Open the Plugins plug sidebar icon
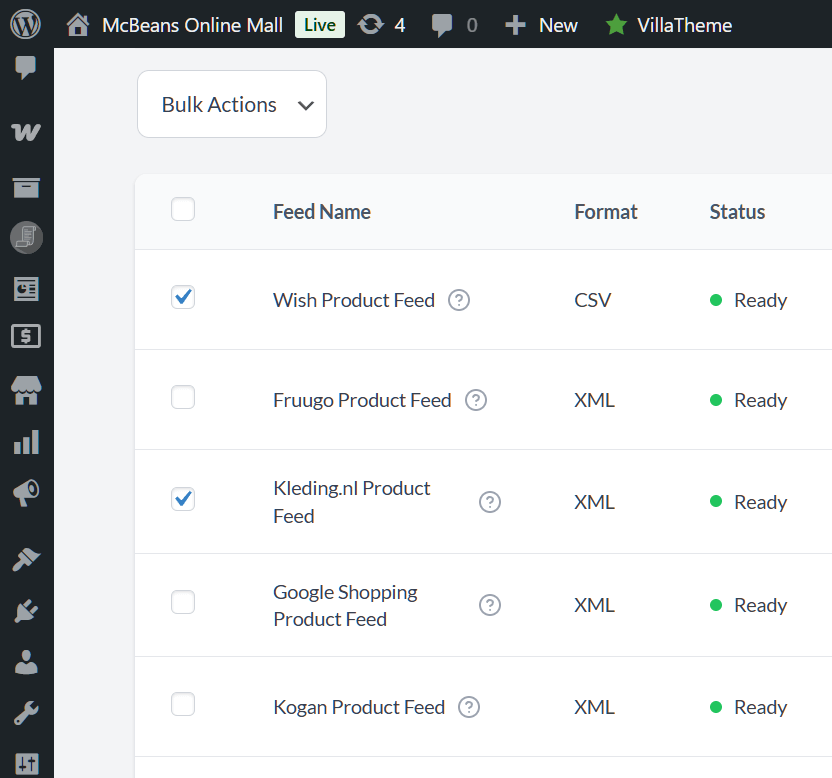This screenshot has height=778, width=832. pyautogui.click(x=26, y=610)
